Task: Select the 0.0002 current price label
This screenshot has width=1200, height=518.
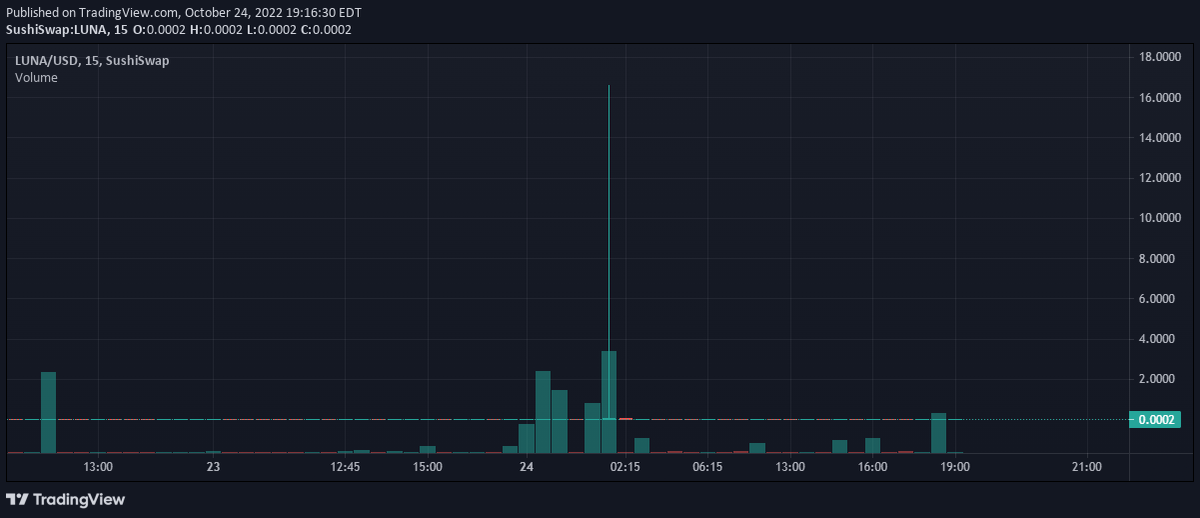Action: (x=1154, y=420)
